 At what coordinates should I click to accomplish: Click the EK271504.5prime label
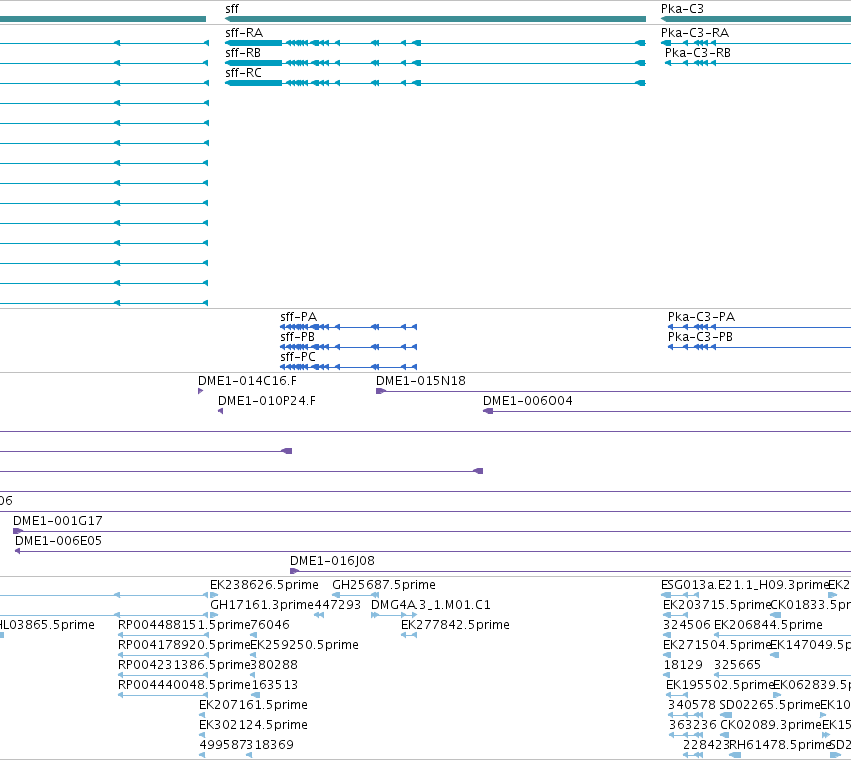point(717,645)
